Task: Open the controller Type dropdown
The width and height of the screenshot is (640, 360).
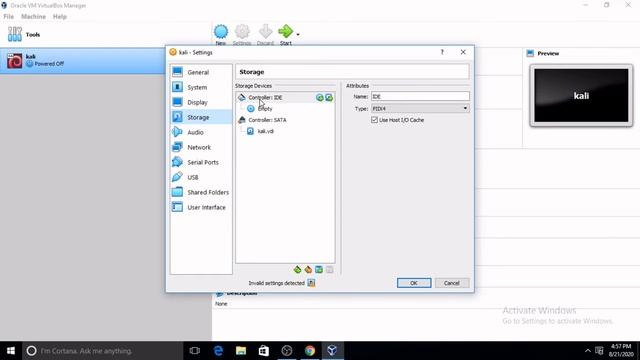Action: [420, 109]
